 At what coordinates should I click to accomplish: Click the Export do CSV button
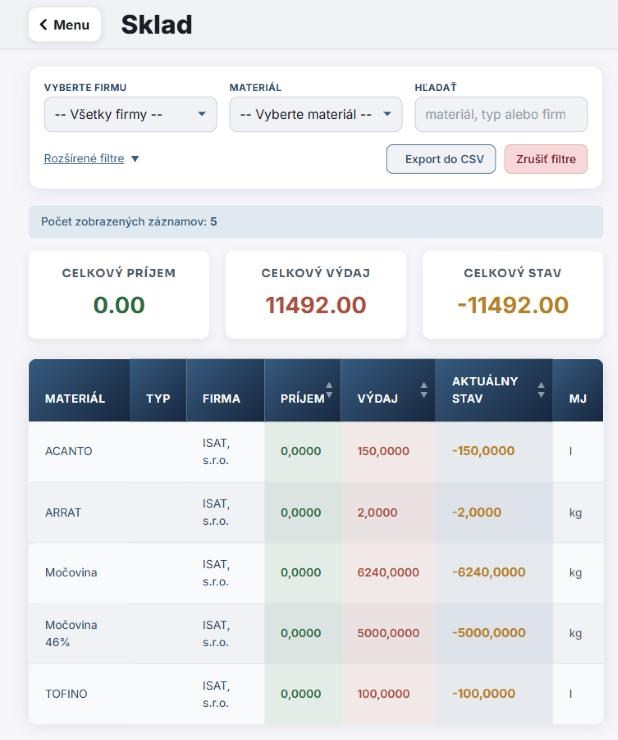point(441,159)
